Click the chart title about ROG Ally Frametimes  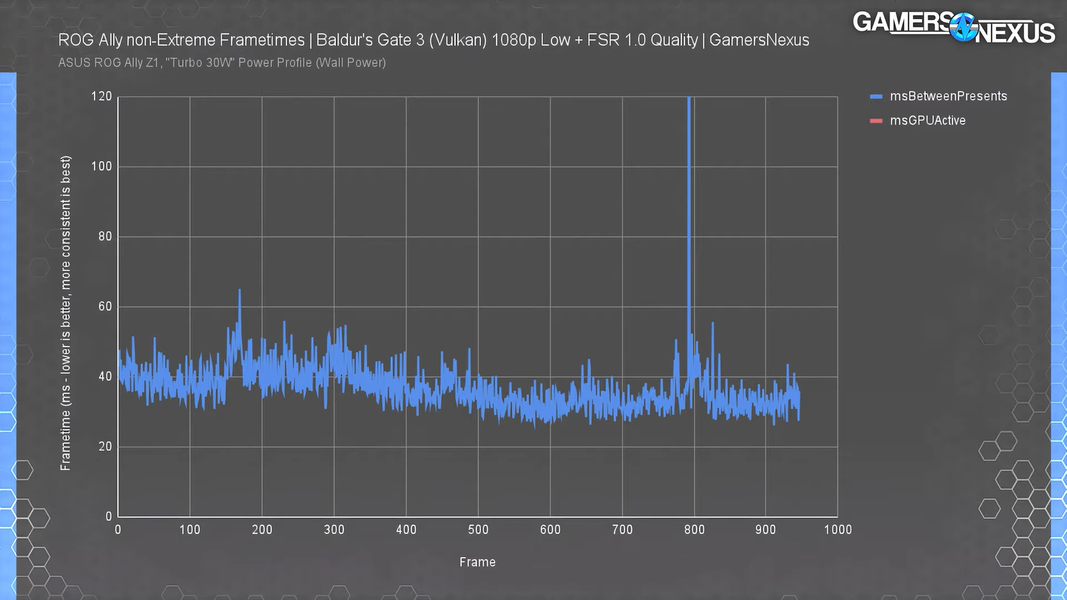433,40
